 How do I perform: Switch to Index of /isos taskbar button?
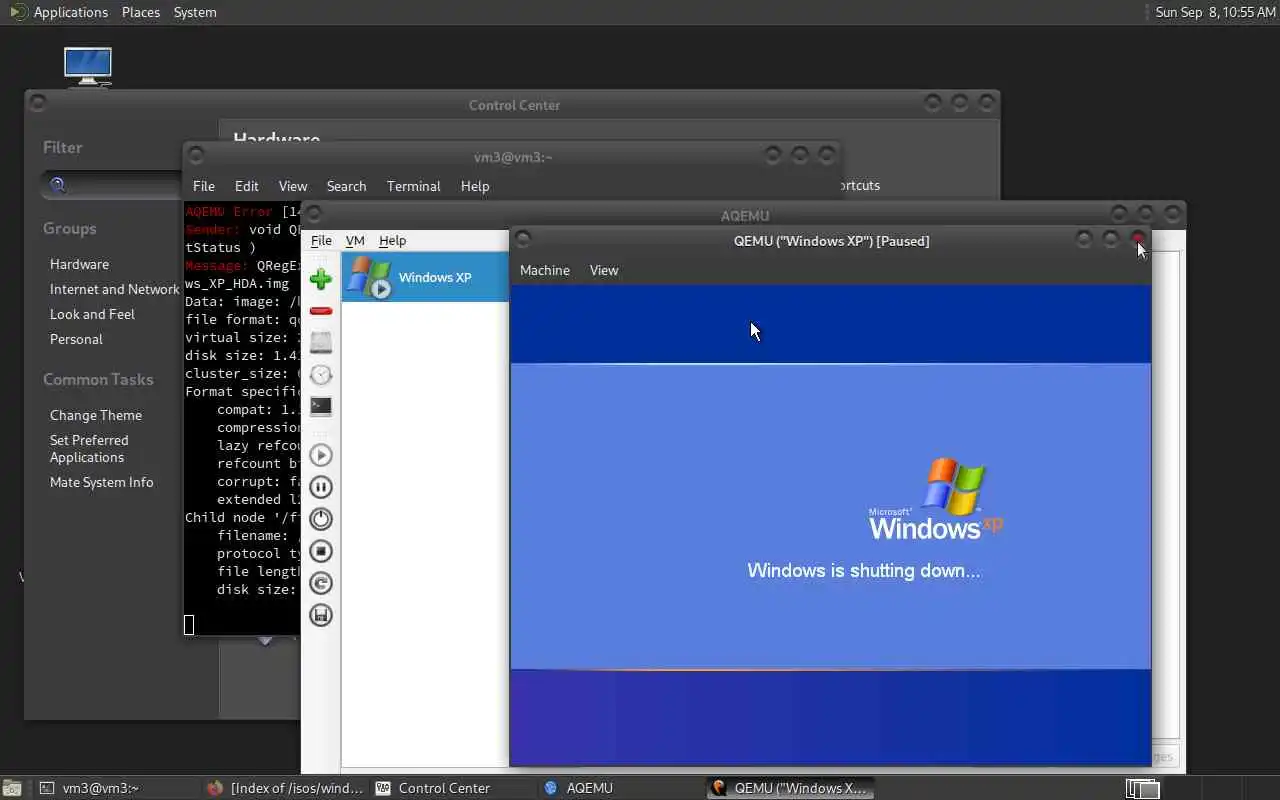click(x=285, y=788)
